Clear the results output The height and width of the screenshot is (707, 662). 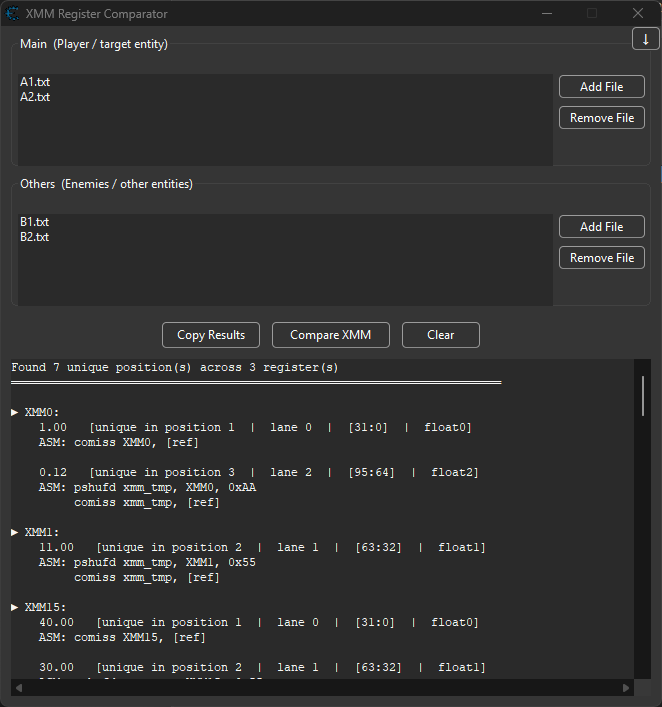point(441,335)
